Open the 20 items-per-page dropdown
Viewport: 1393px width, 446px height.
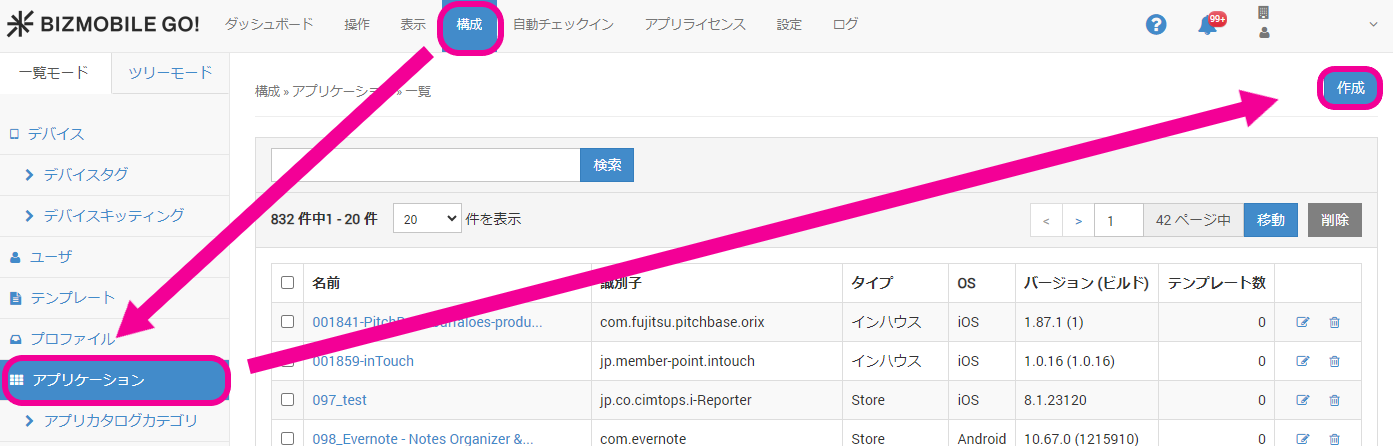click(x=427, y=218)
